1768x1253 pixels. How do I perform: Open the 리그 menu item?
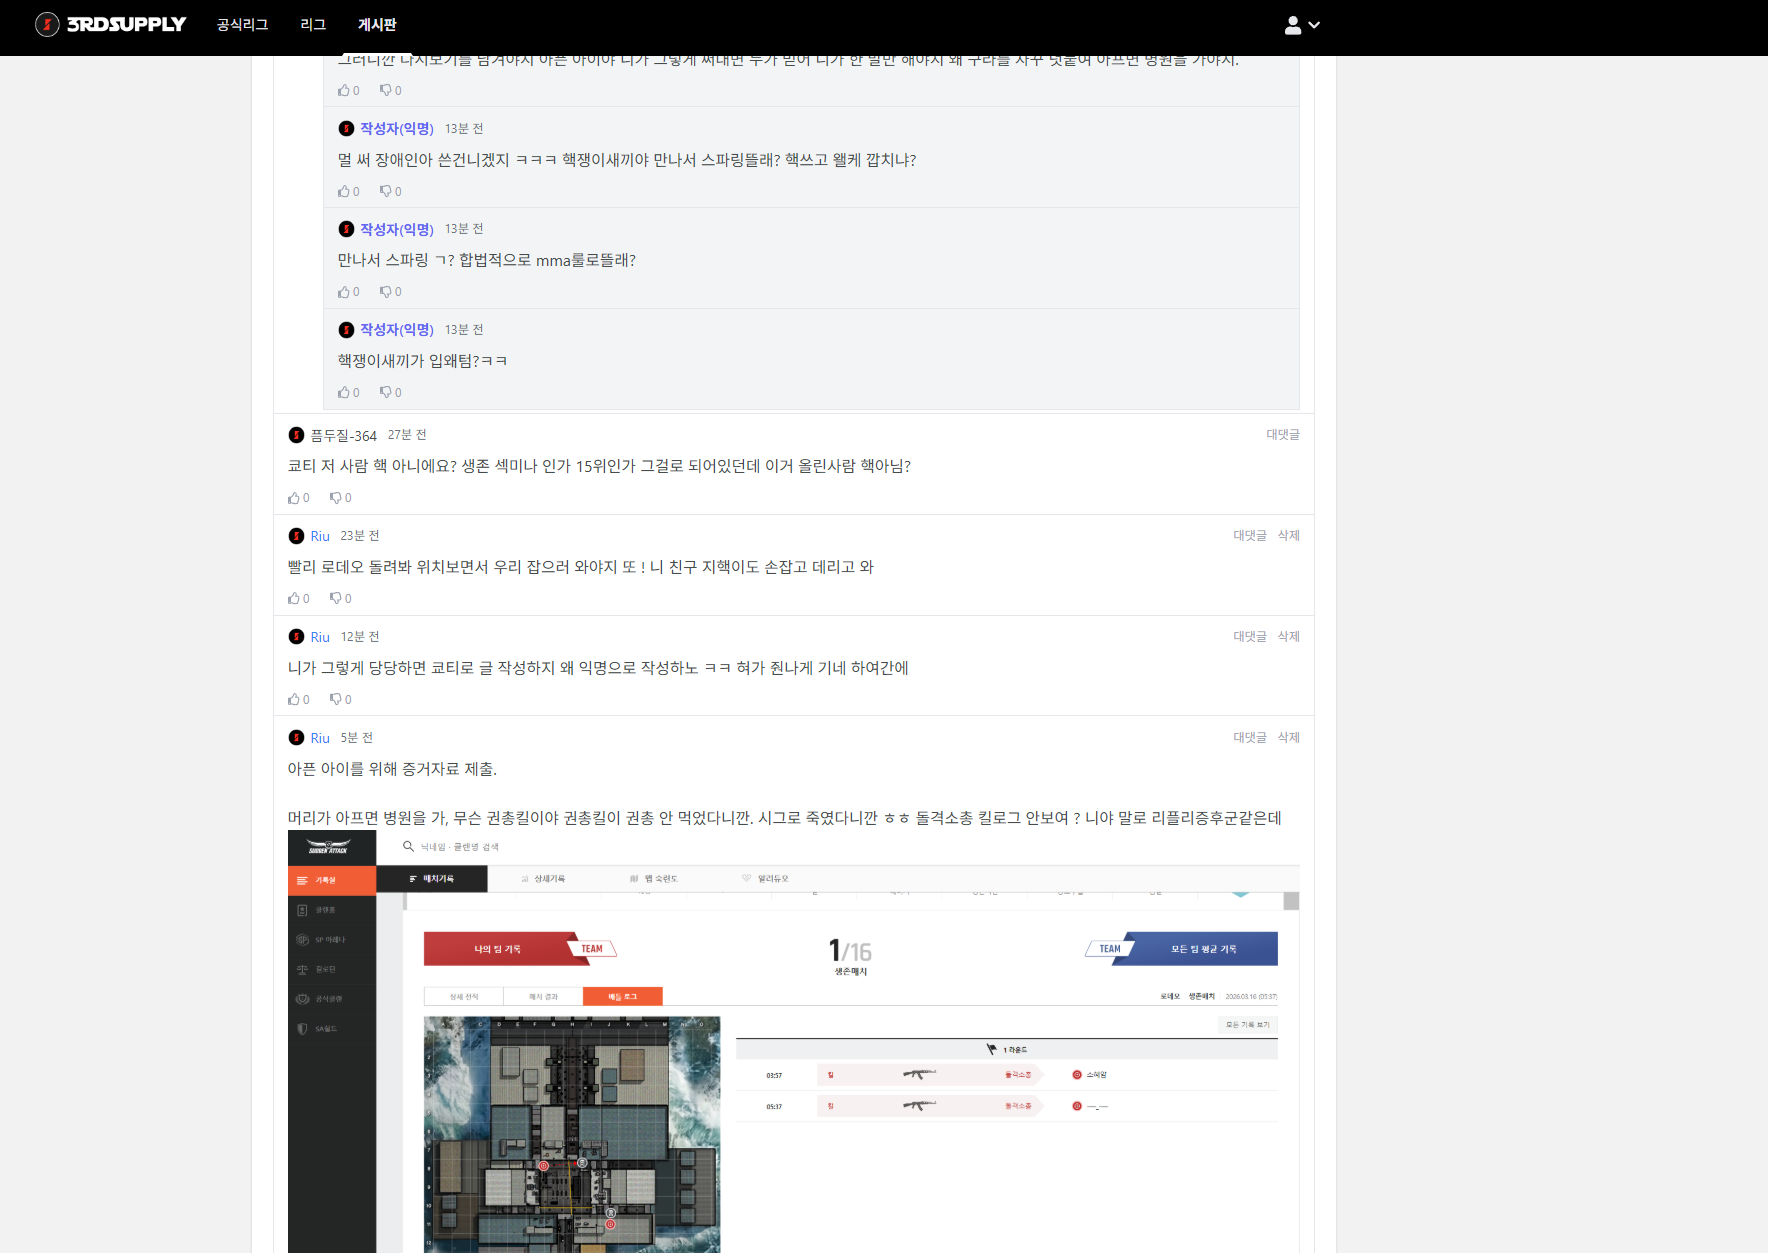click(x=313, y=24)
